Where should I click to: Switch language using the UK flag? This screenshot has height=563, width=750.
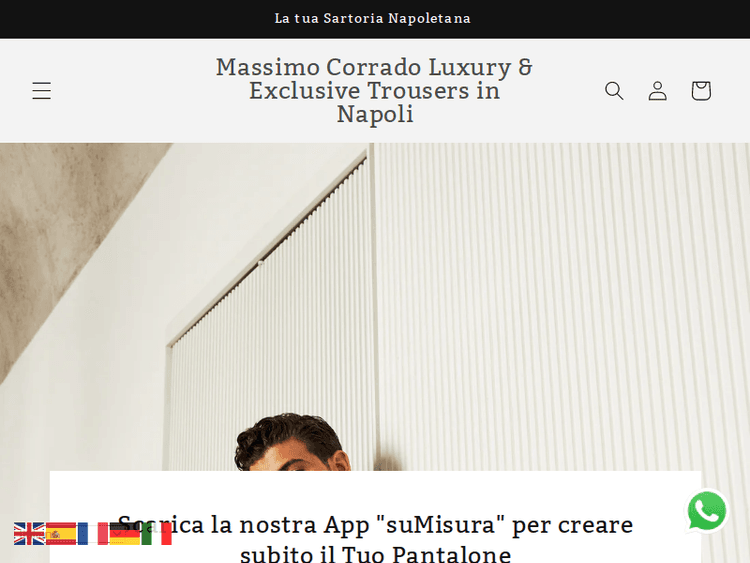[x=29, y=534]
